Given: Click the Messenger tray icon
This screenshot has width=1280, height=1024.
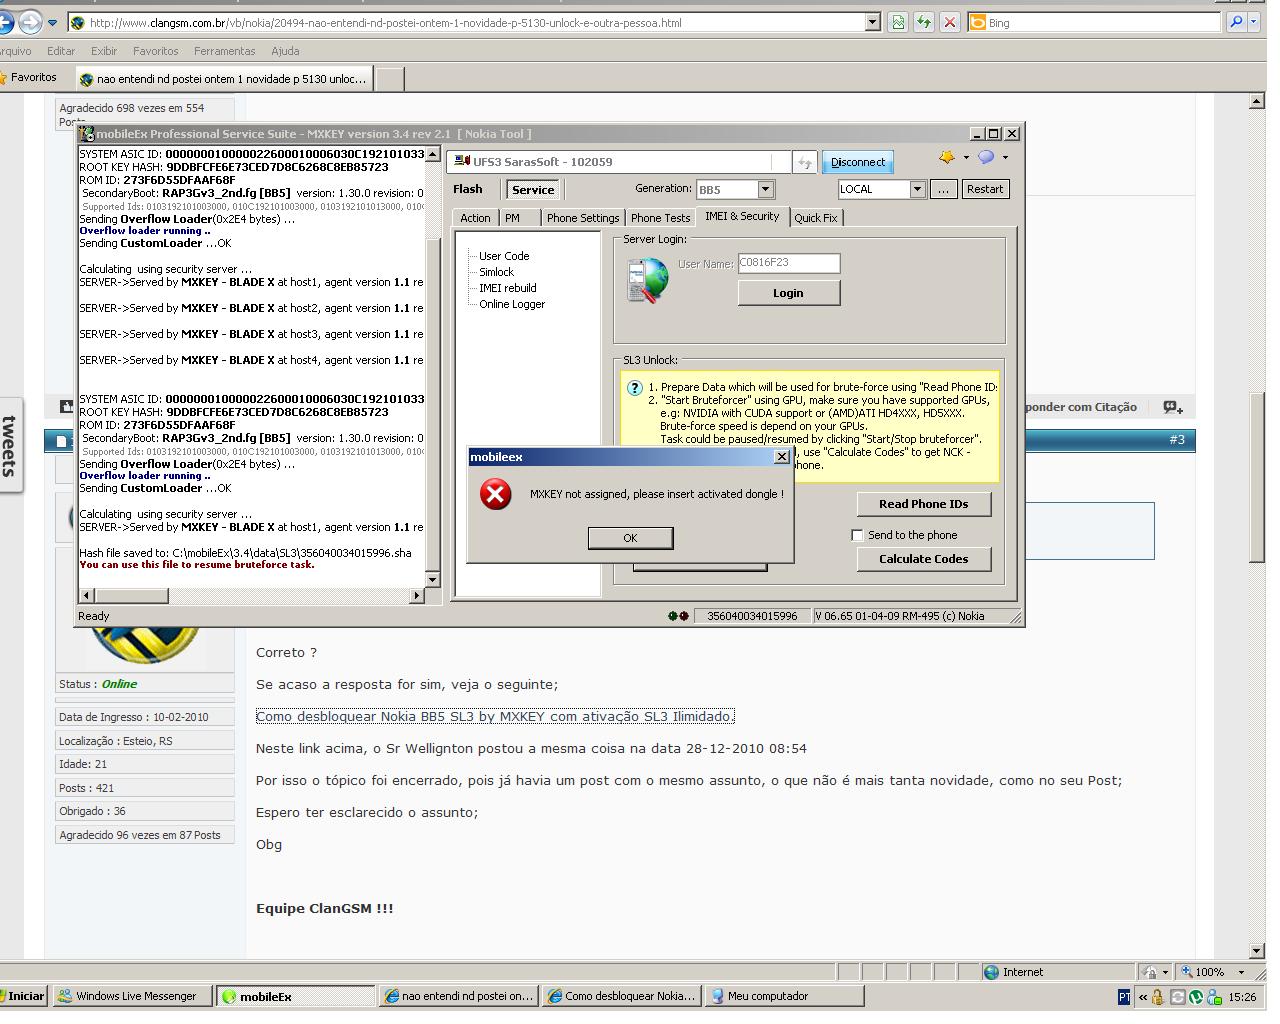Looking at the screenshot, I should (1214, 997).
